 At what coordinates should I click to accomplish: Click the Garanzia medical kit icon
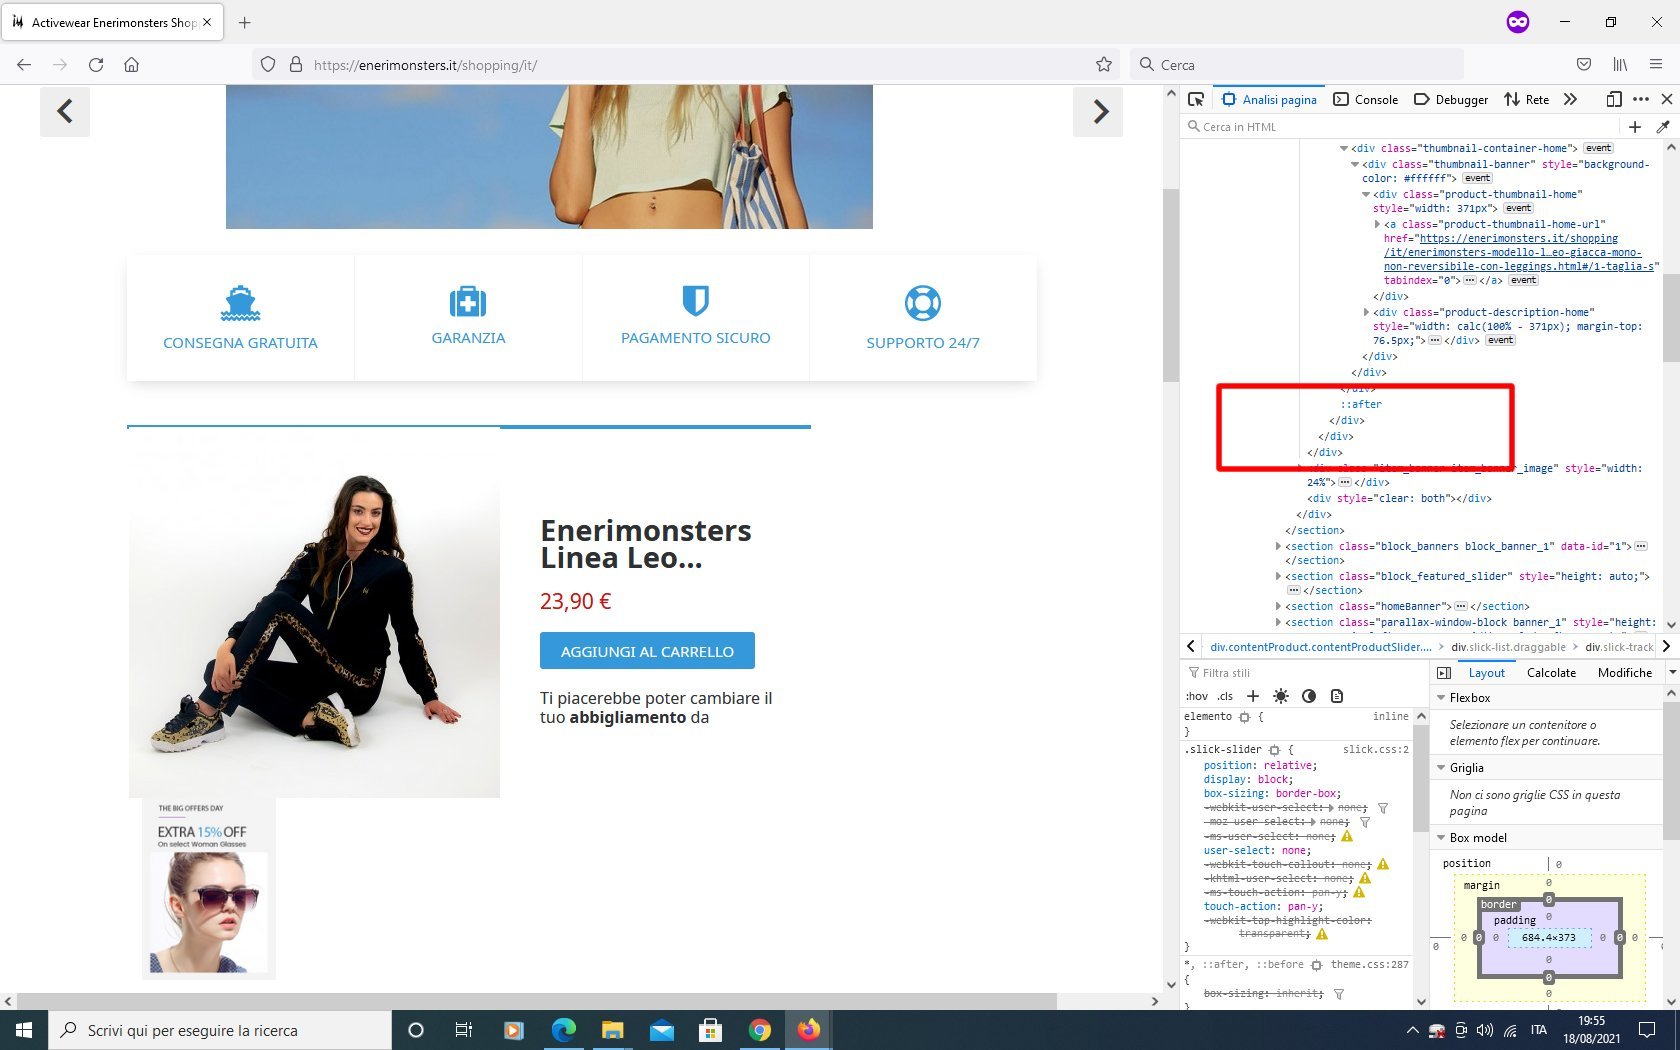point(468,301)
